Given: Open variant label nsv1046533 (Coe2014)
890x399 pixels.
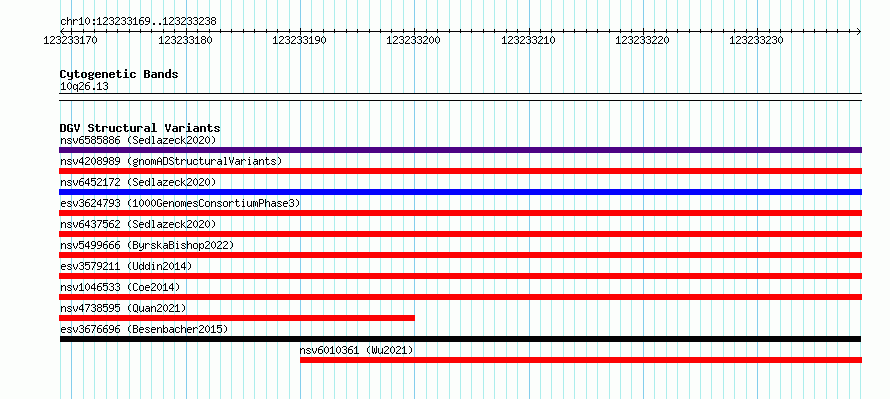Looking at the screenshot, I should pos(120,287).
